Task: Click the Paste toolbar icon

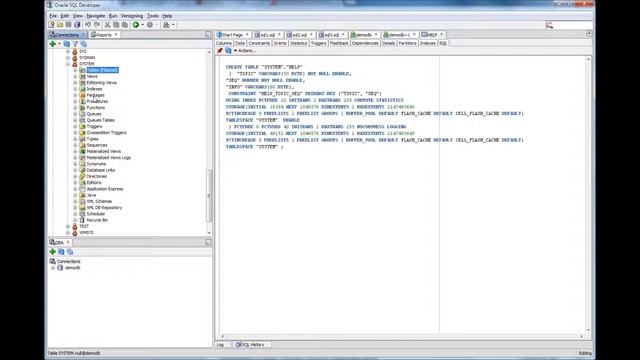Action: click(x=124, y=25)
